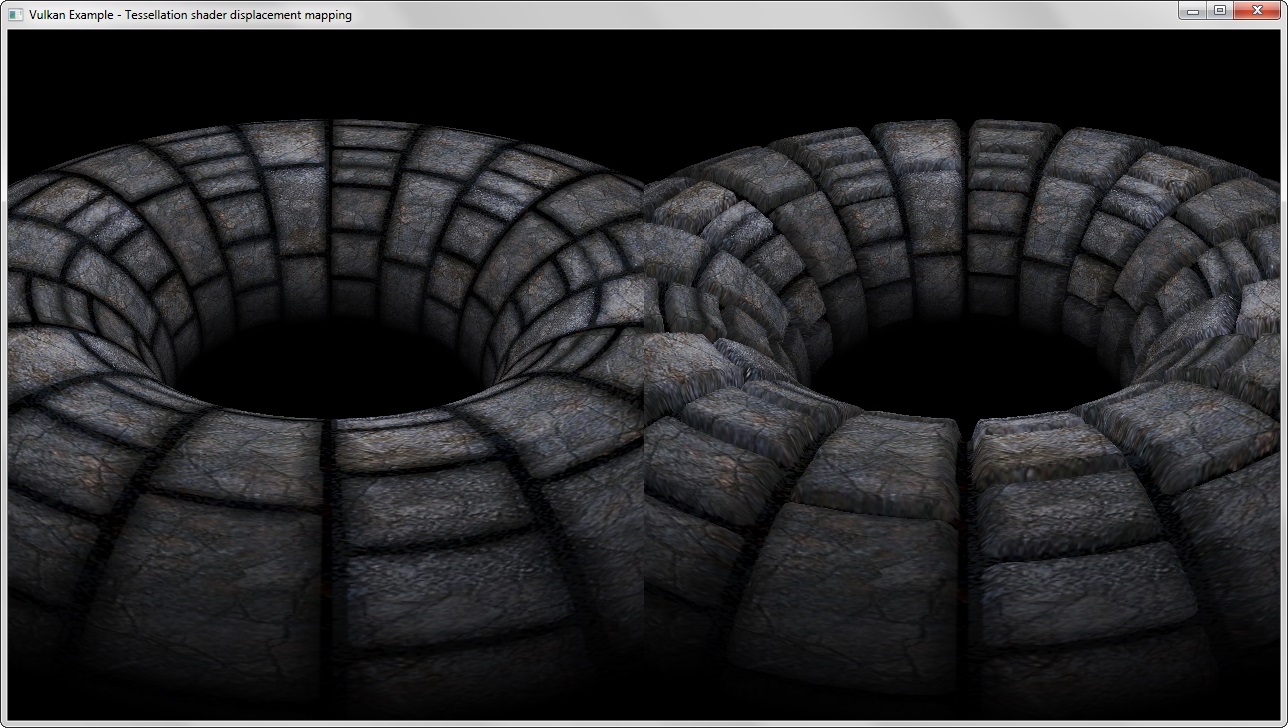
Task: Click the empty title bar area right of the title
Action: point(760,15)
